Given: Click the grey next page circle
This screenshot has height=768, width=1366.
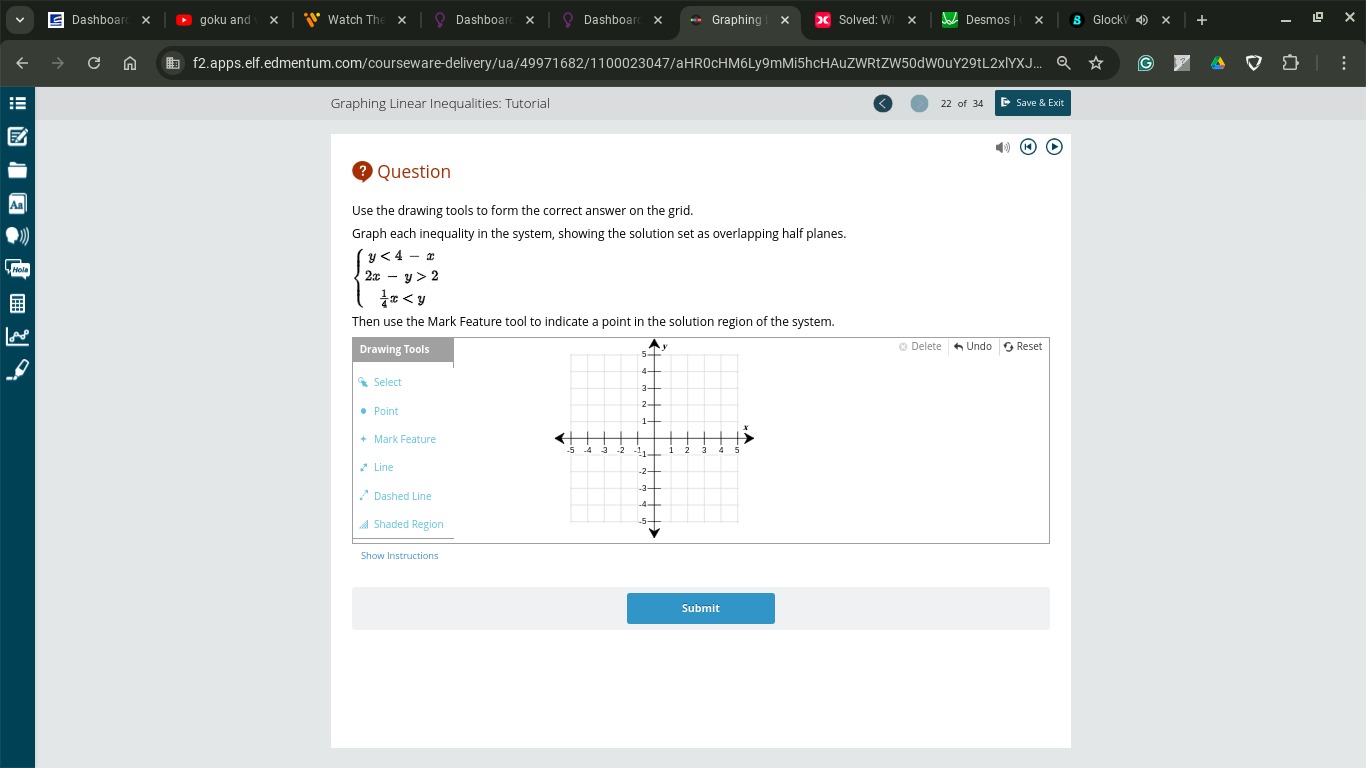Looking at the screenshot, I should click(919, 103).
